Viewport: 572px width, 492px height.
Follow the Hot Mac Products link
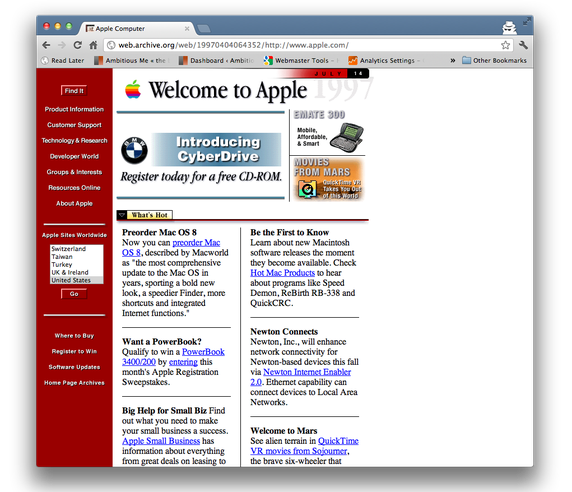(282, 273)
